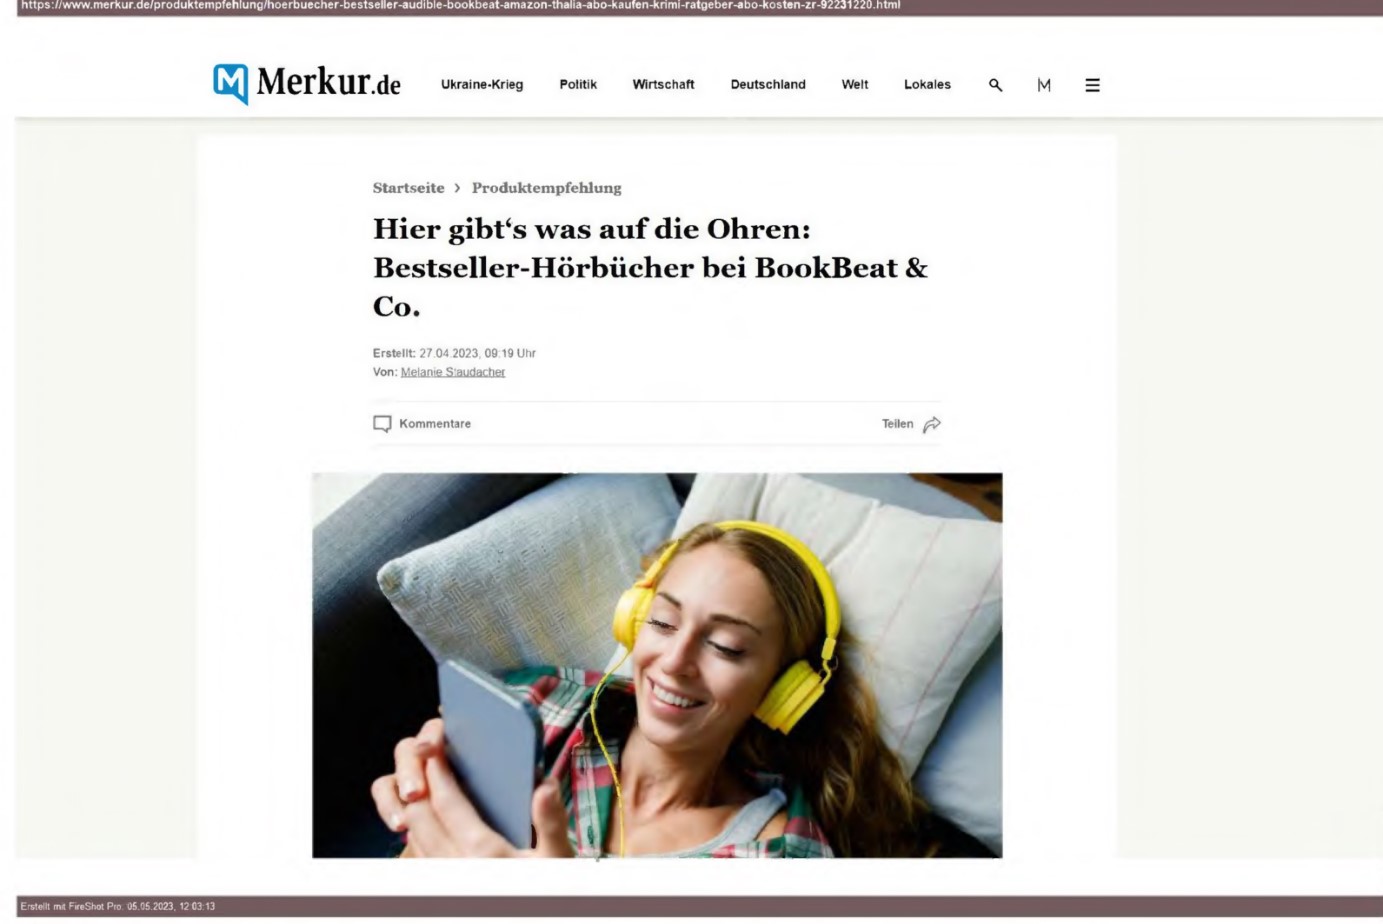Image resolution: width=1383 pixels, height=924 pixels.
Task: Click the woman with yellow headphones photo
Action: pos(657,665)
